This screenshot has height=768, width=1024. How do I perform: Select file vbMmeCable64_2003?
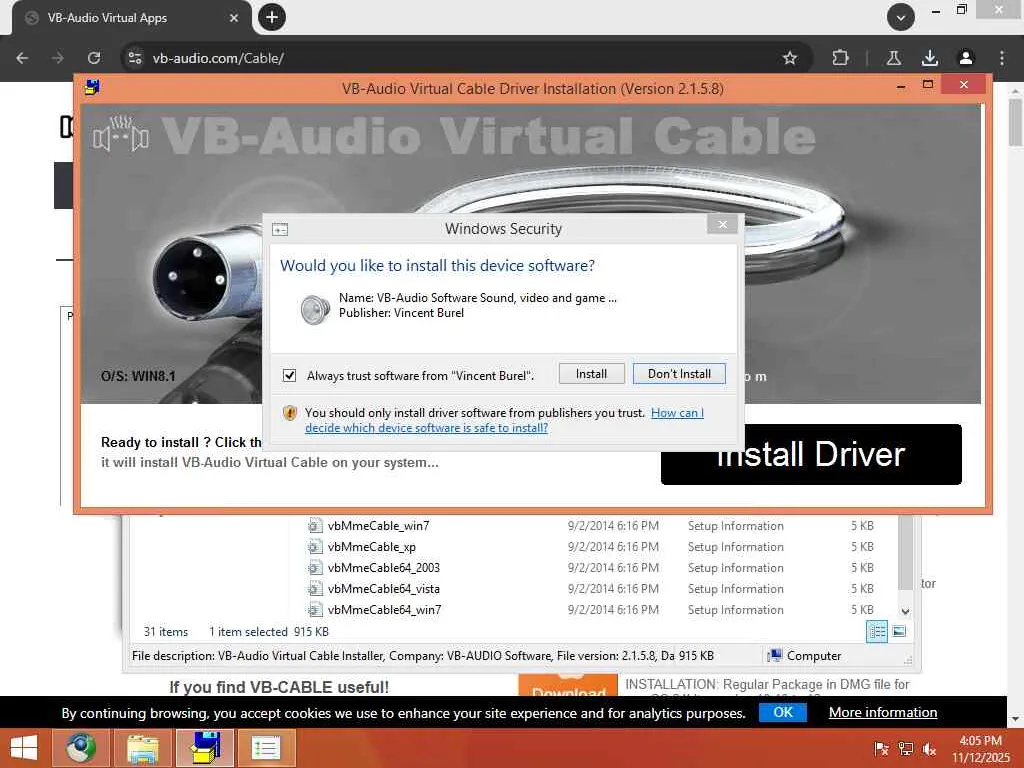coord(383,568)
